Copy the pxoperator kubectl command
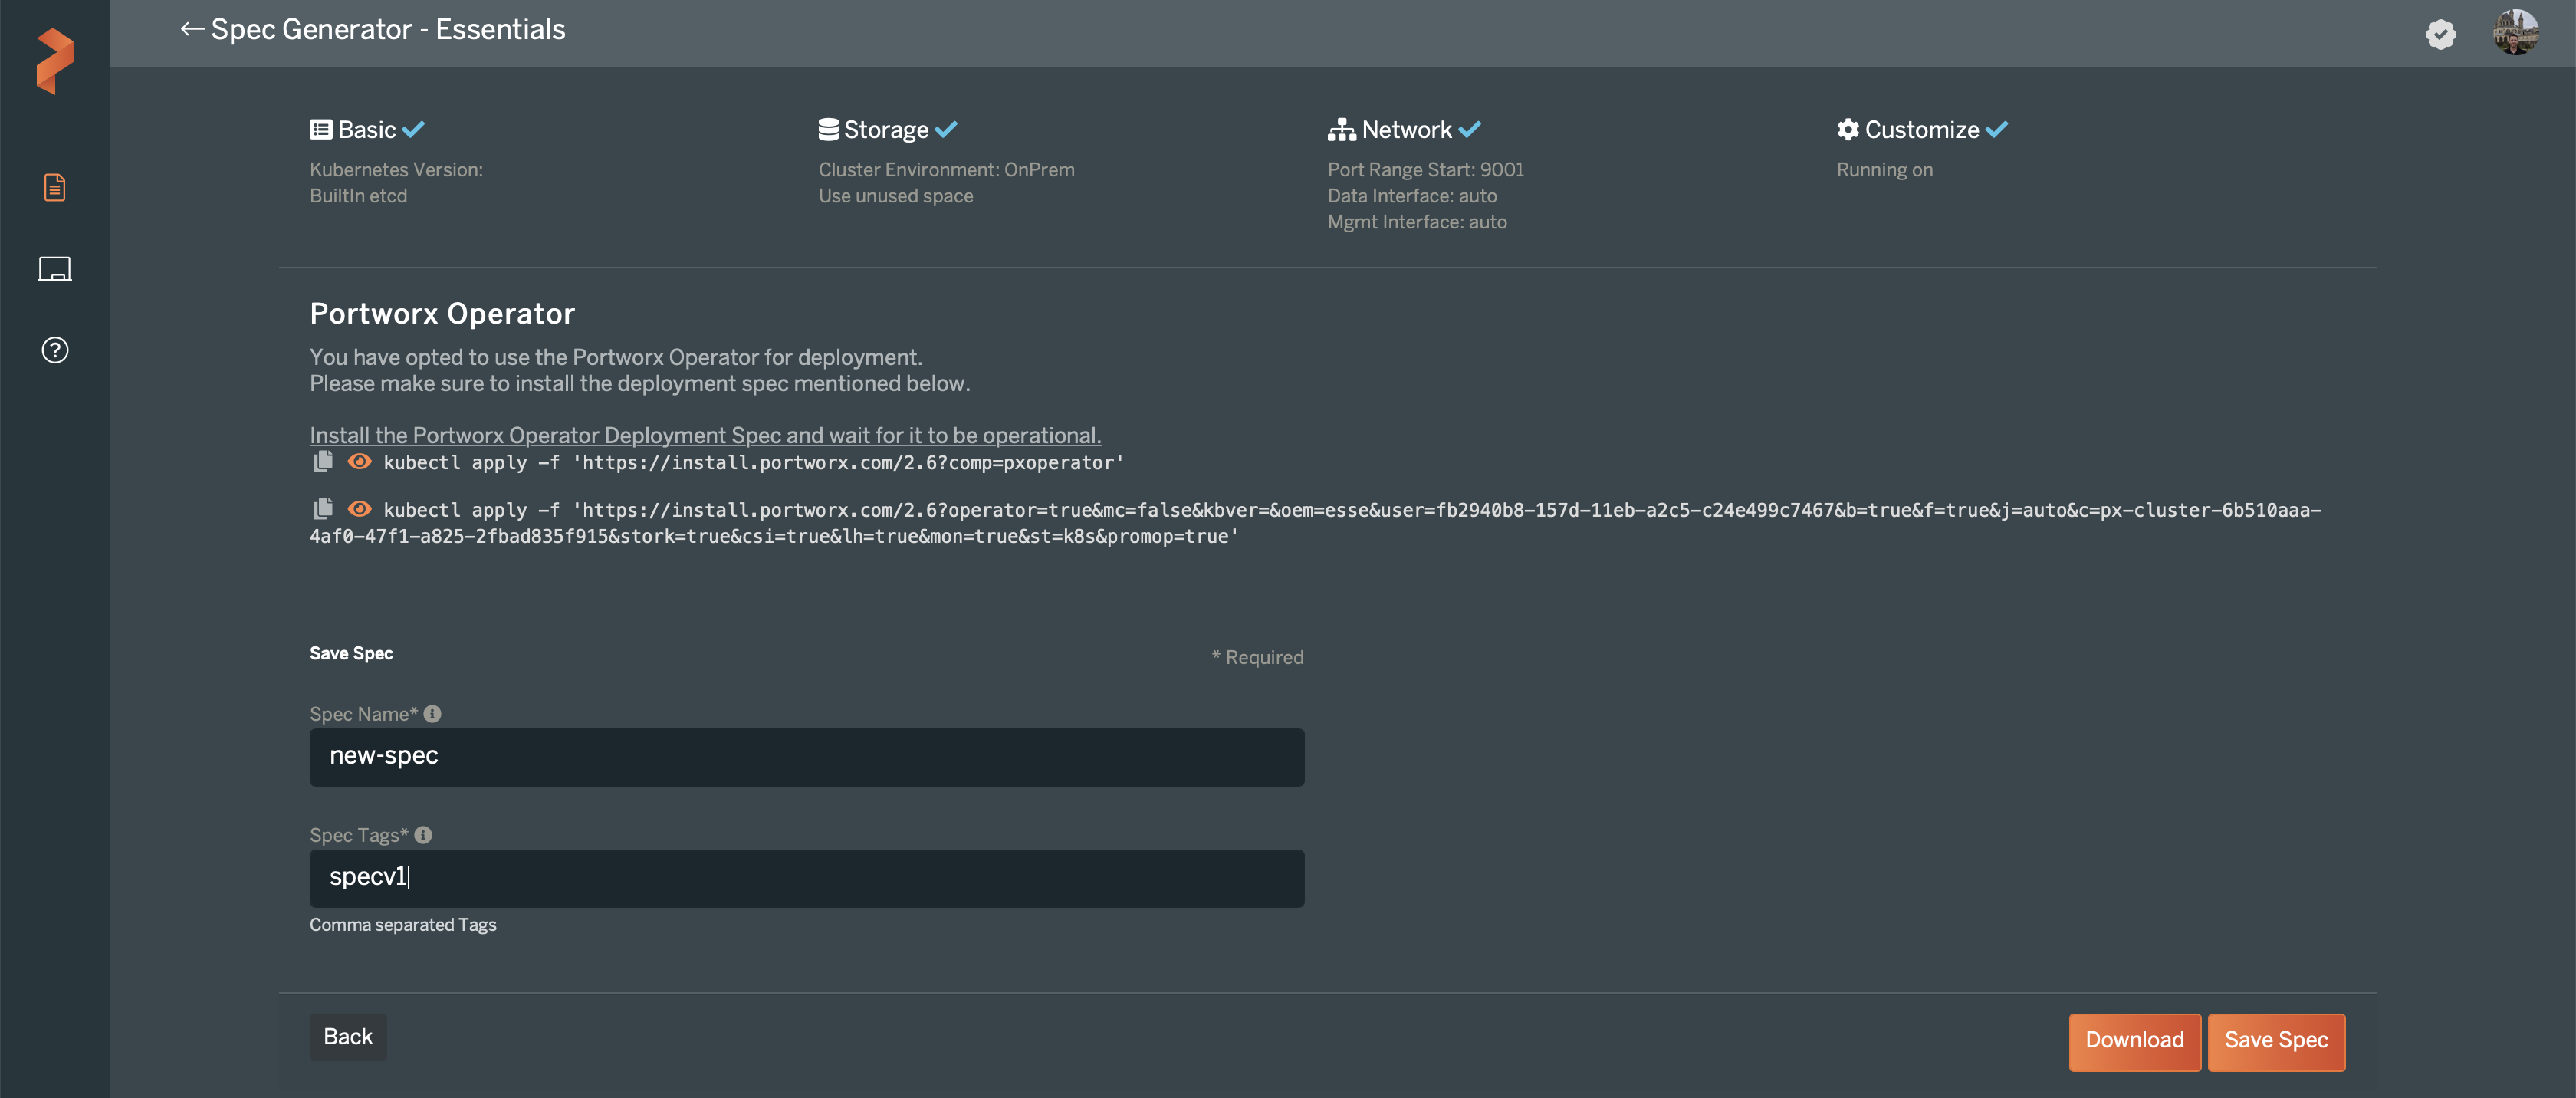Viewport: 2576px width, 1098px height. 322,462
